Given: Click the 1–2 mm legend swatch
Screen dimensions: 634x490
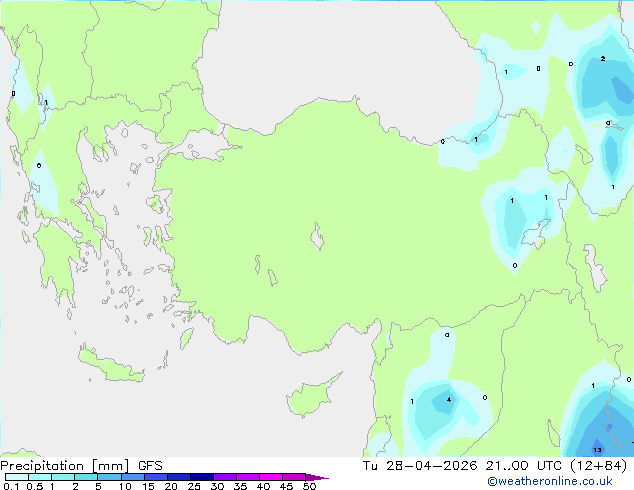Looking at the screenshot, I should point(63,477).
